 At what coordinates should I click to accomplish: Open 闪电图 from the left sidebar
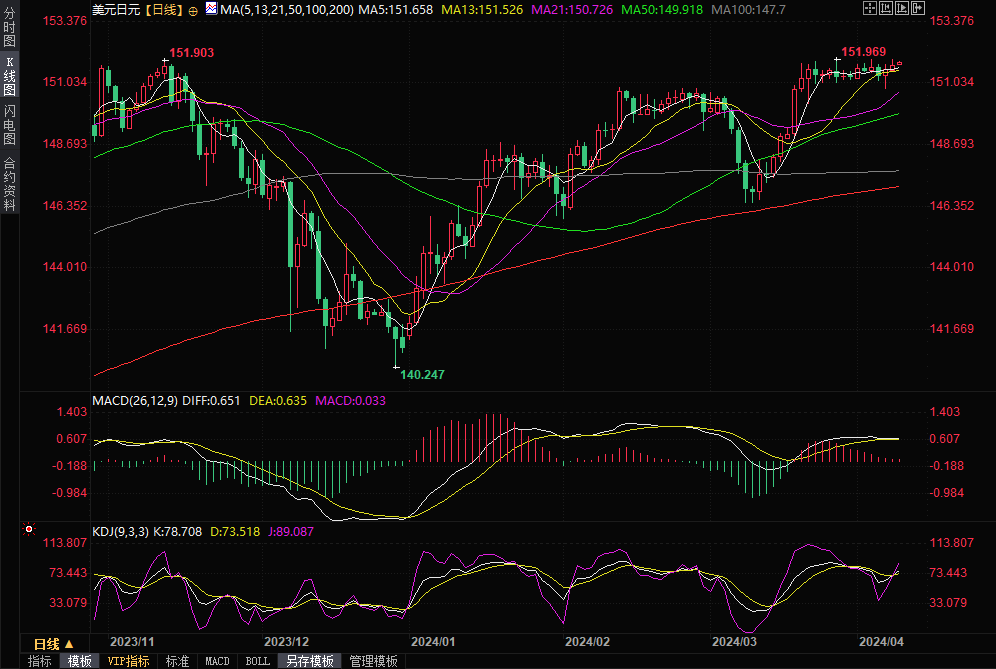9,123
